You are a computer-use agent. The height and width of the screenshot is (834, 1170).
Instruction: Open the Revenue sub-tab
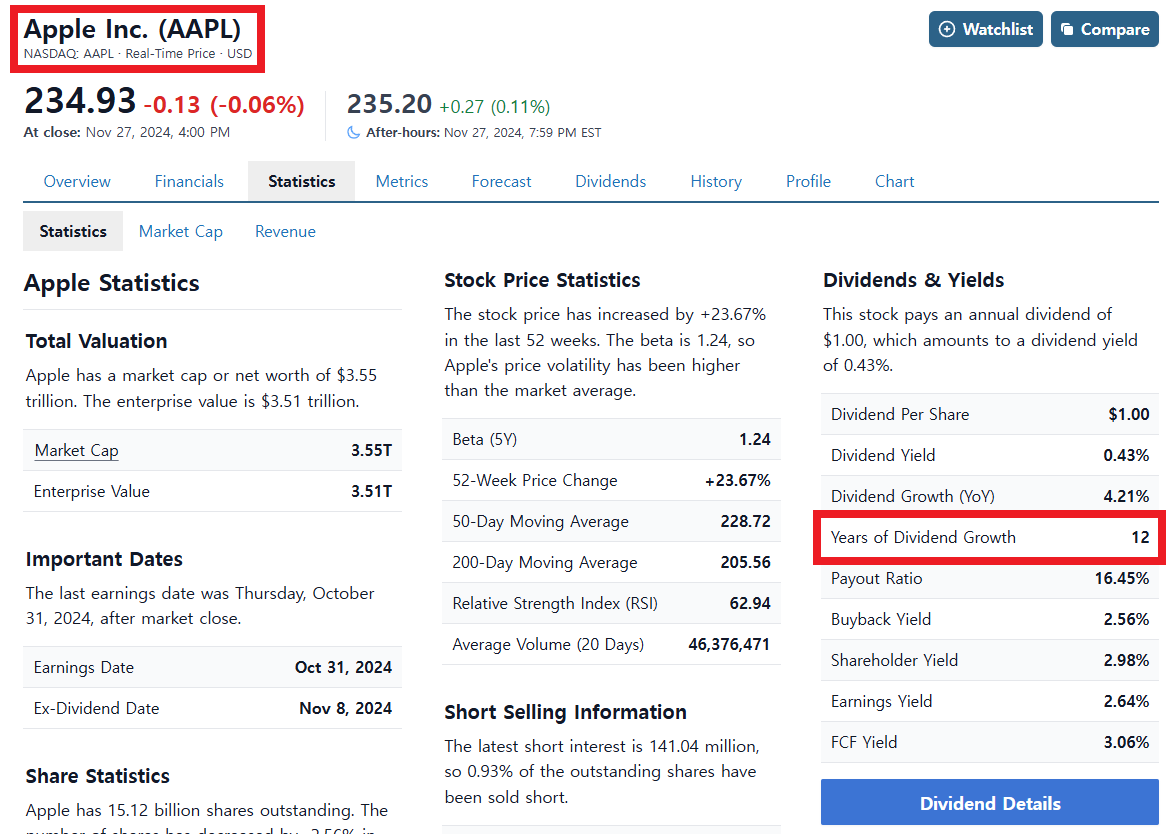[x=285, y=231]
